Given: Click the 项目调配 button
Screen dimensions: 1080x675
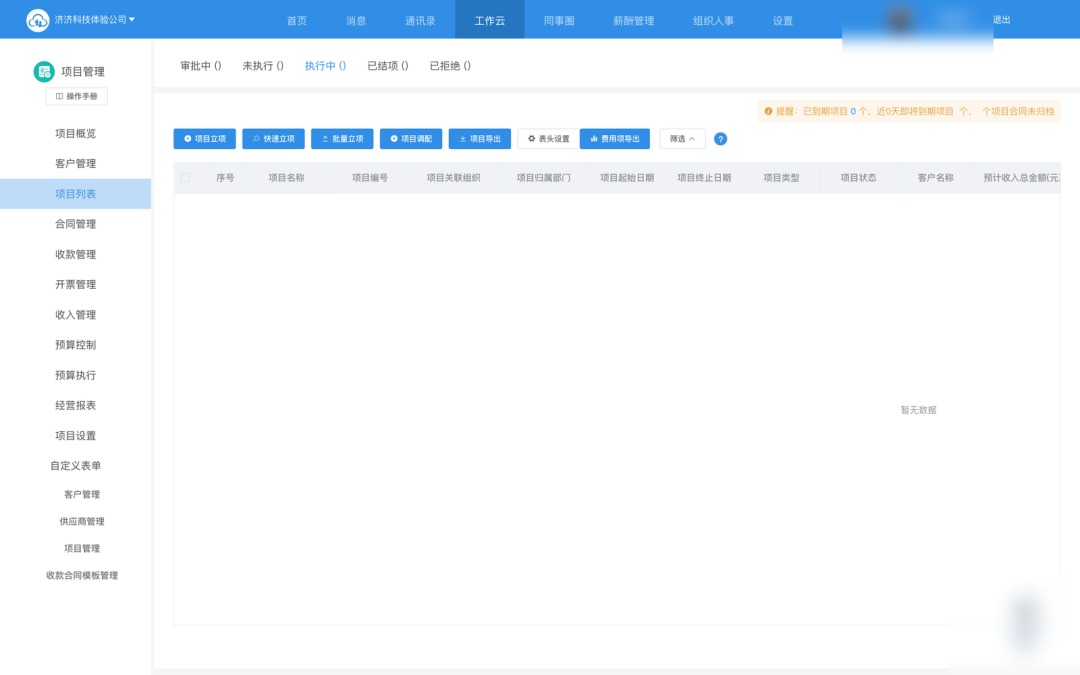Looking at the screenshot, I should (x=411, y=138).
